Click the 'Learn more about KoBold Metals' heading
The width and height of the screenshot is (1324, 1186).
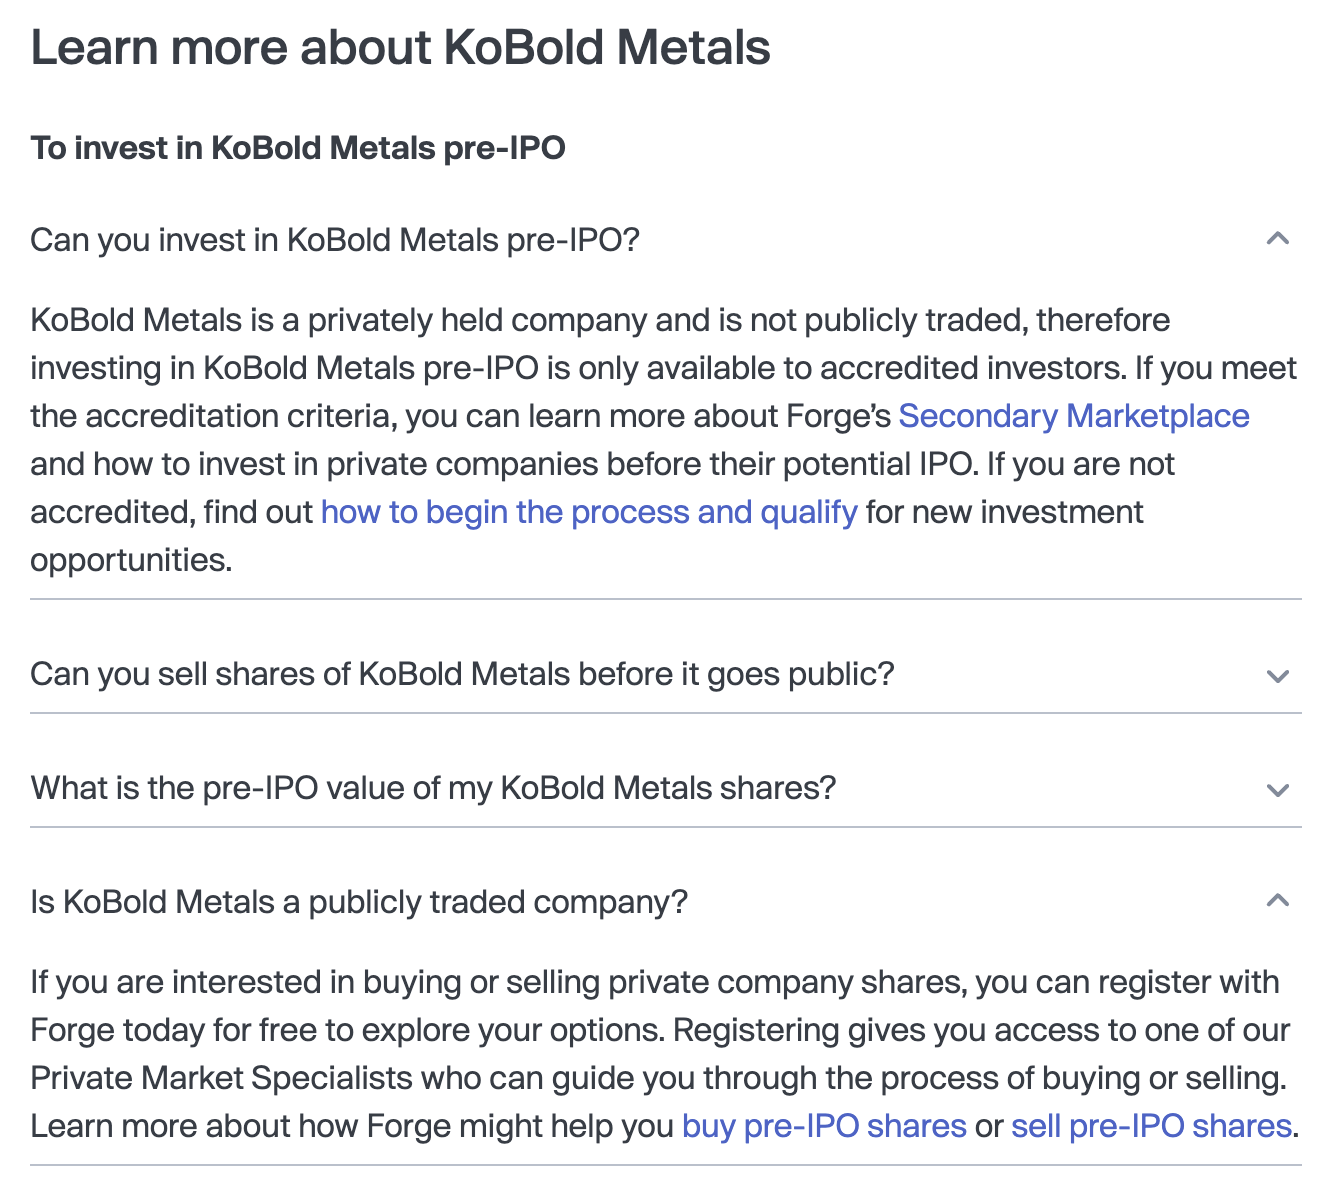tap(400, 47)
